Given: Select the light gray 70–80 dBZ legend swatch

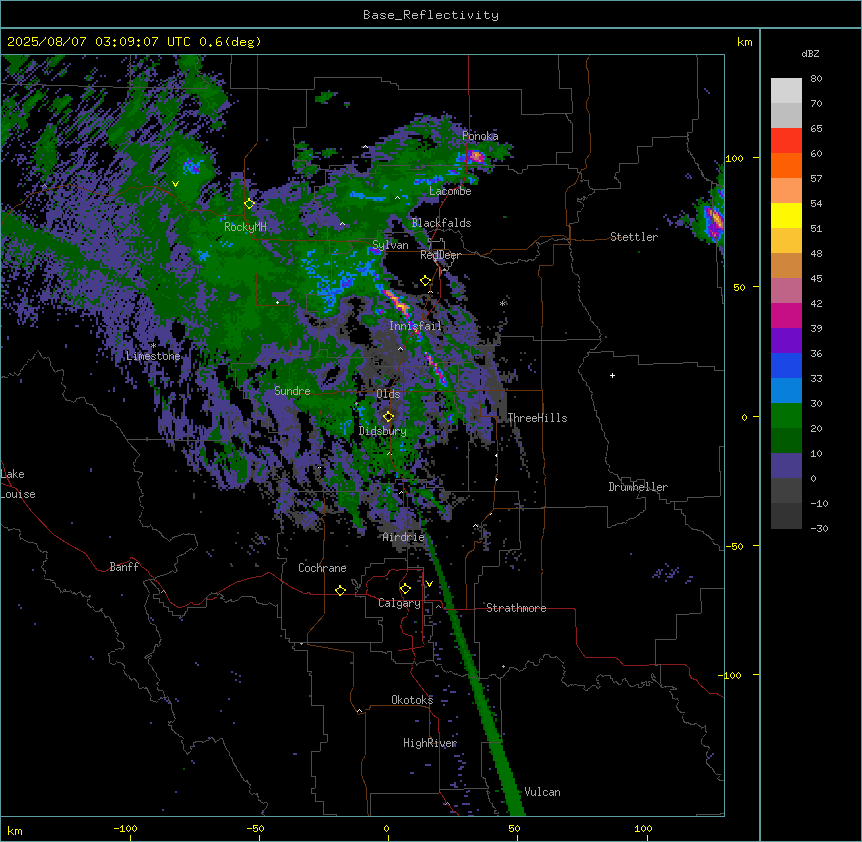Looking at the screenshot, I should point(786,91).
